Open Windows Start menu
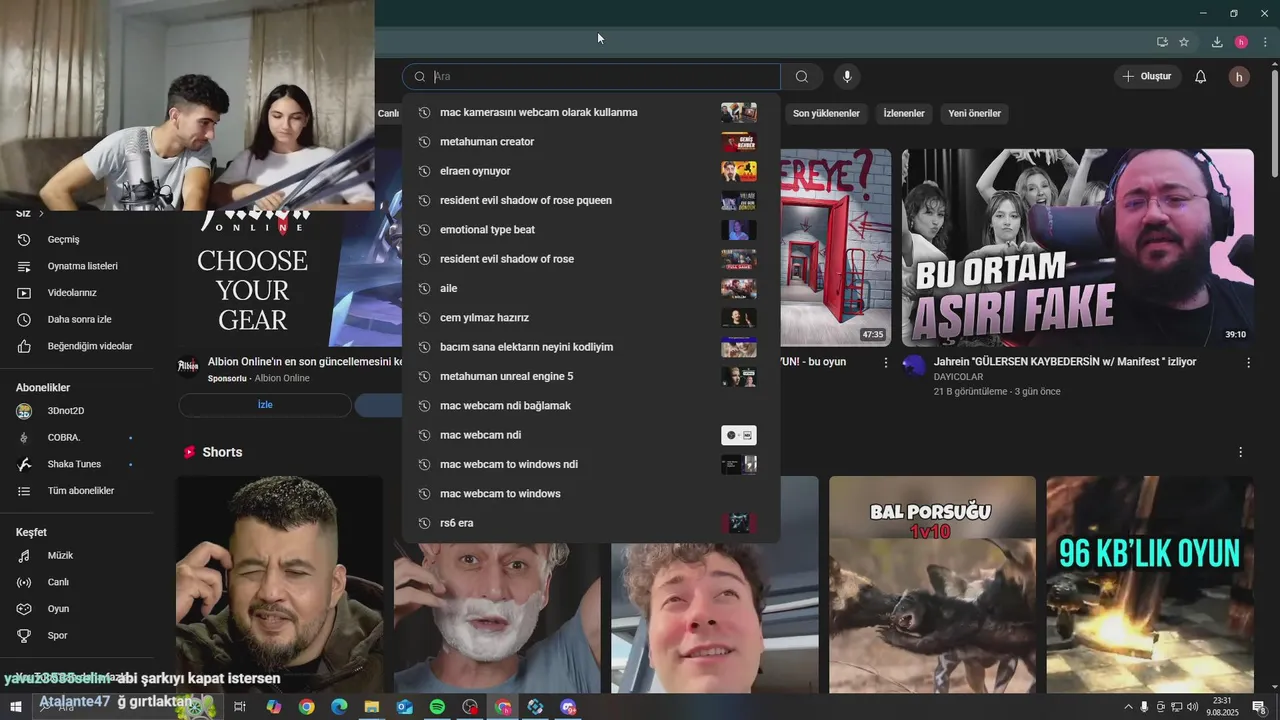The height and width of the screenshot is (720, 1280). click(x=16, y=707)
